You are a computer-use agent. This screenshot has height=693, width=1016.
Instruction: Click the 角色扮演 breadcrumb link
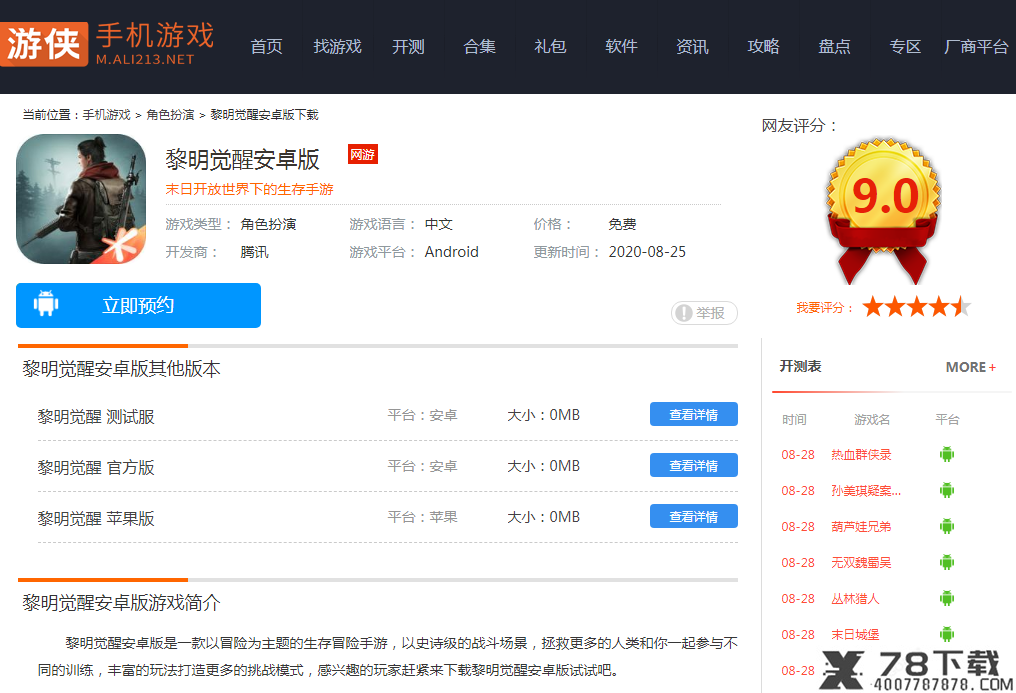click(170, 115)
